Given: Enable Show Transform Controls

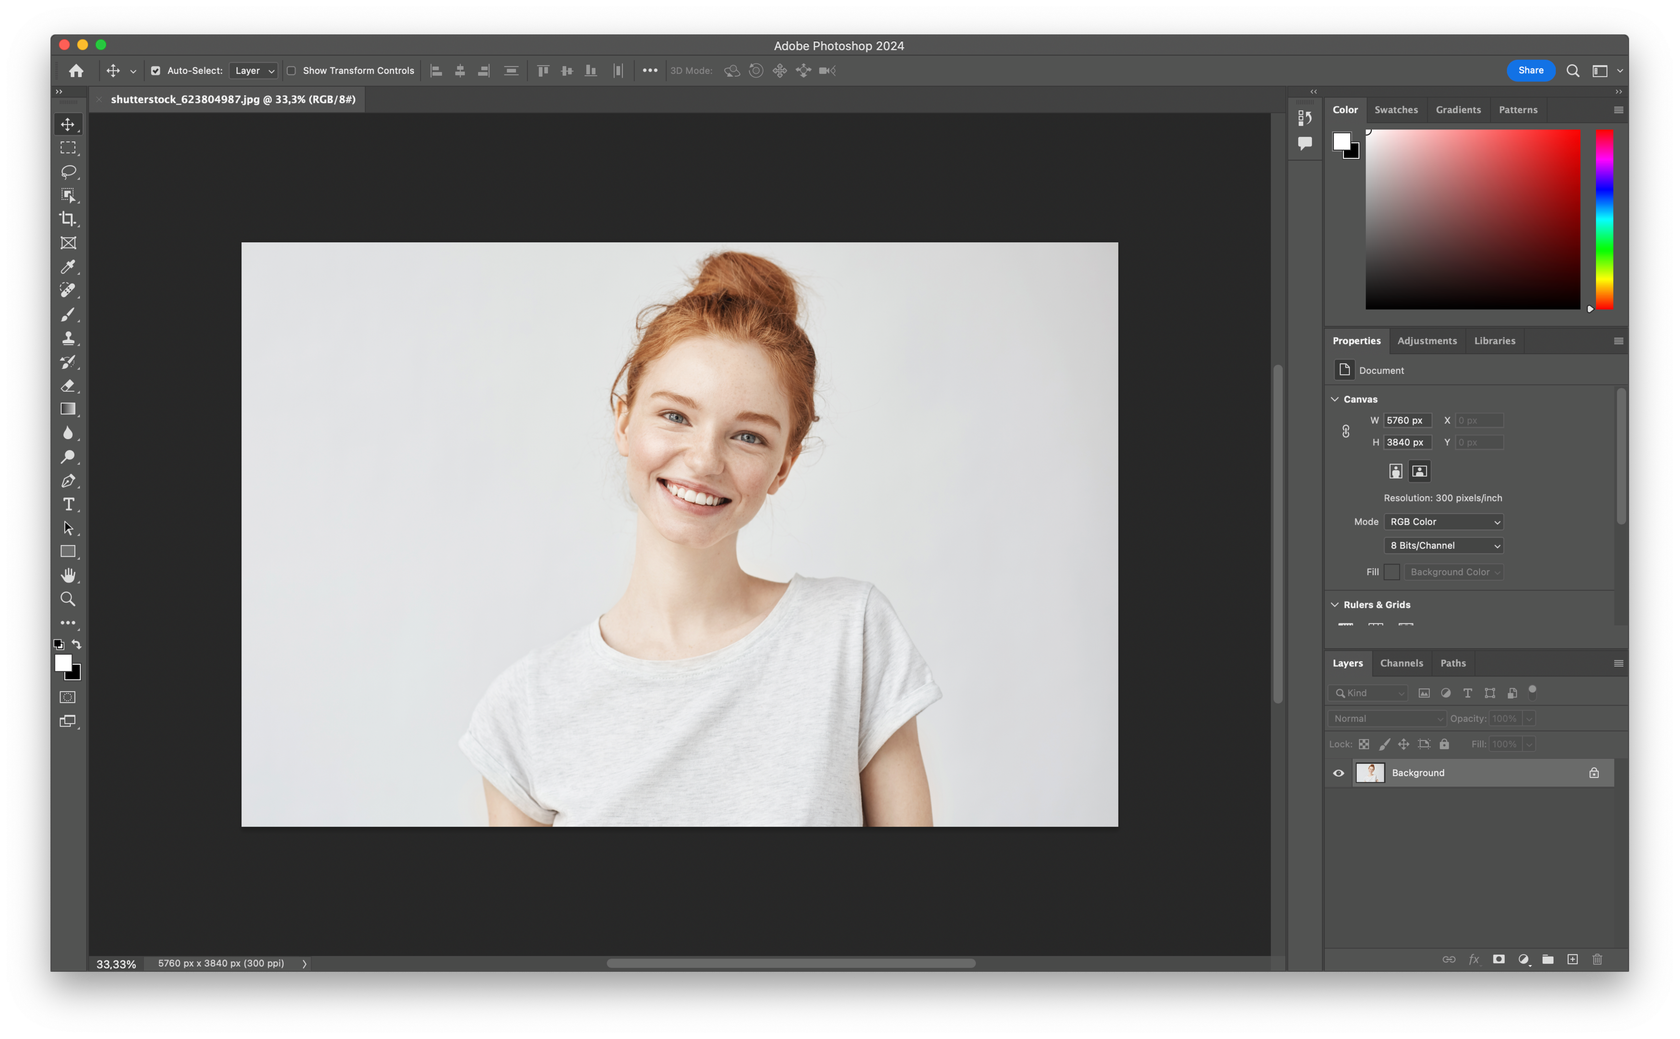Looking at the screenshot, I should 292,70.
